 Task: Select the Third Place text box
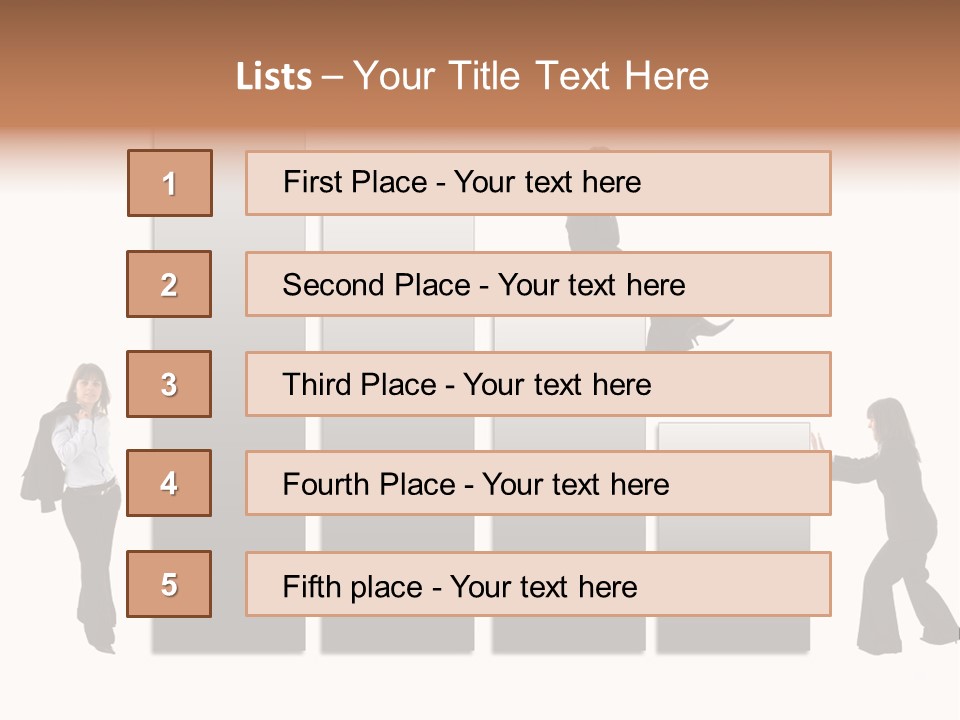[538, 384]
